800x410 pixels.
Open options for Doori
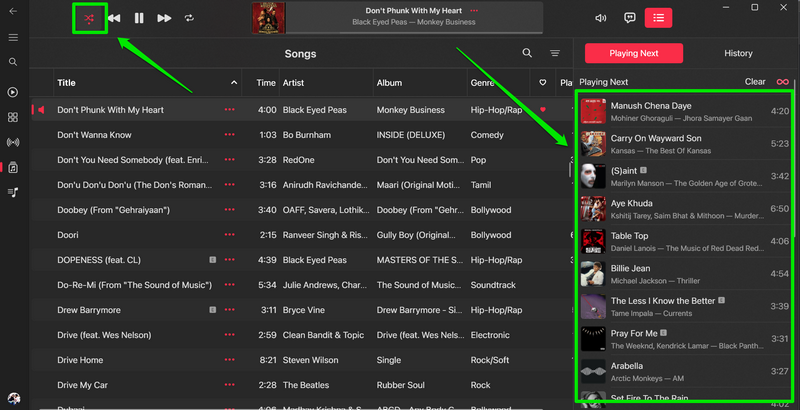230,235
